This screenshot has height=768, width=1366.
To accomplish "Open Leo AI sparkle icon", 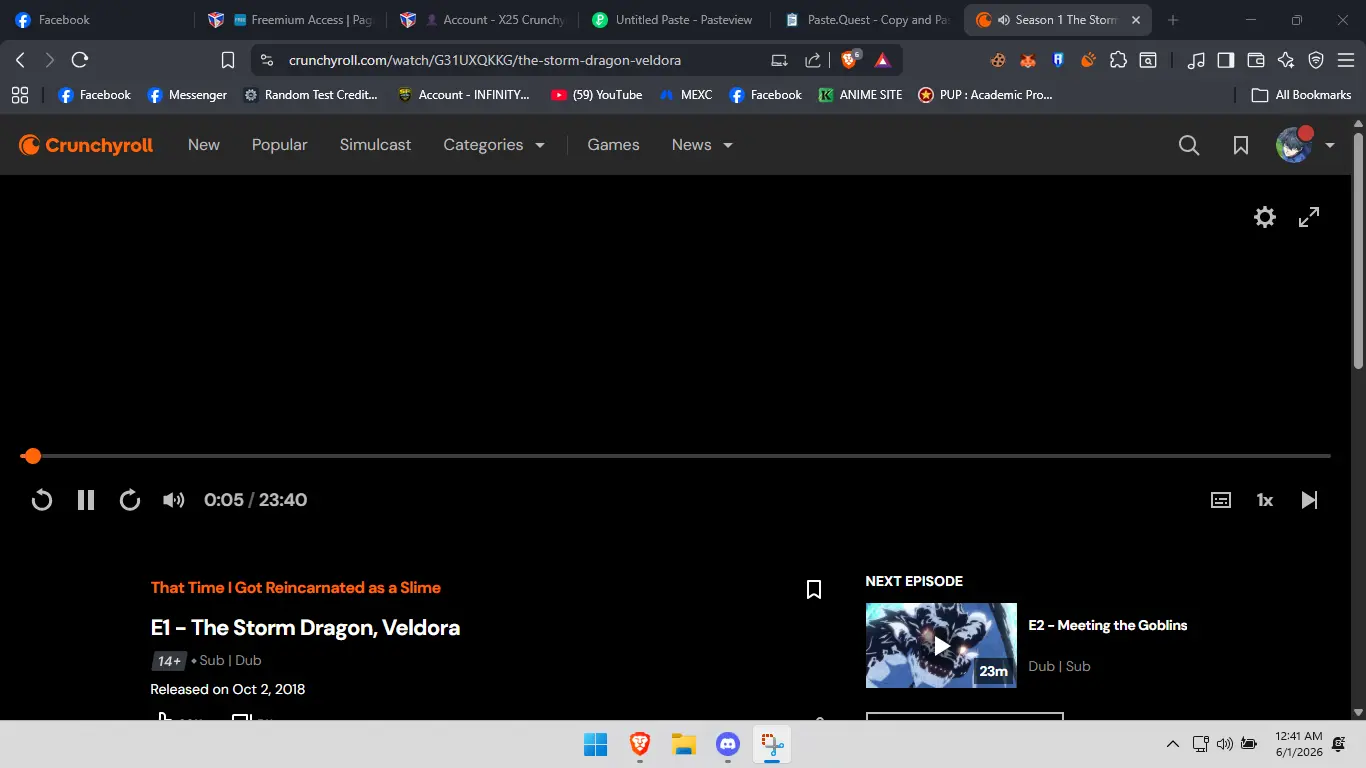I will click(1286, 60).
